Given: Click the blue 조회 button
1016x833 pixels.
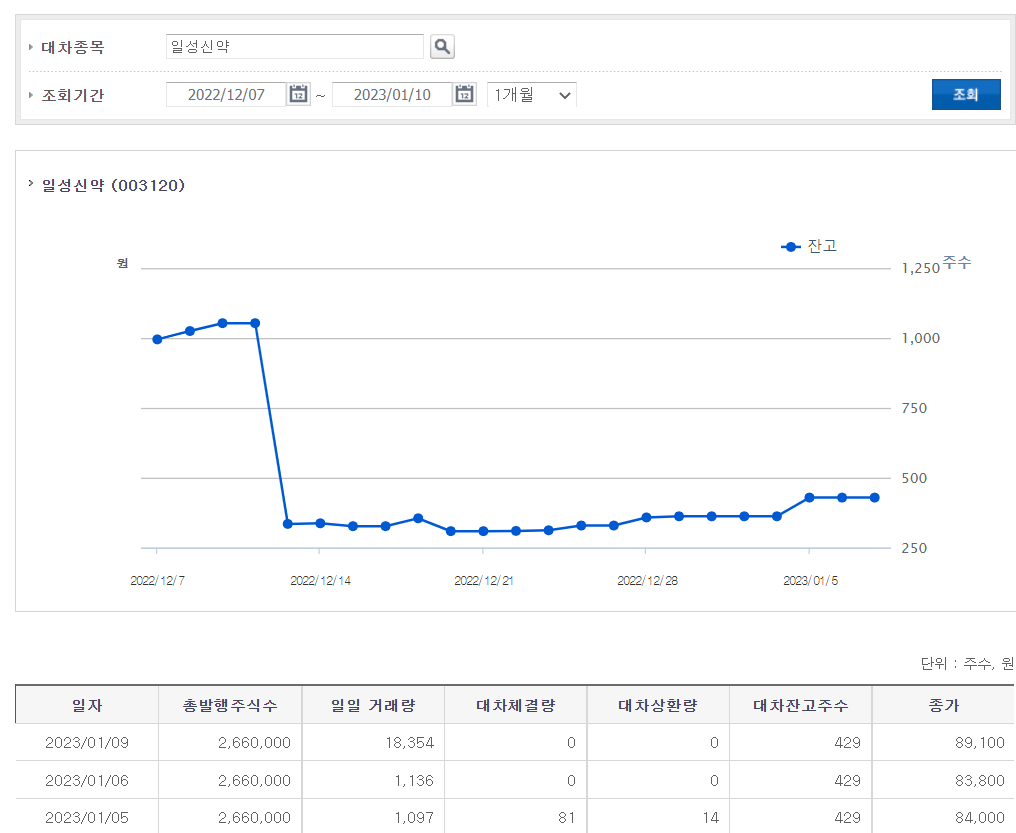Looking at the screenshot, I should point(965,95).
